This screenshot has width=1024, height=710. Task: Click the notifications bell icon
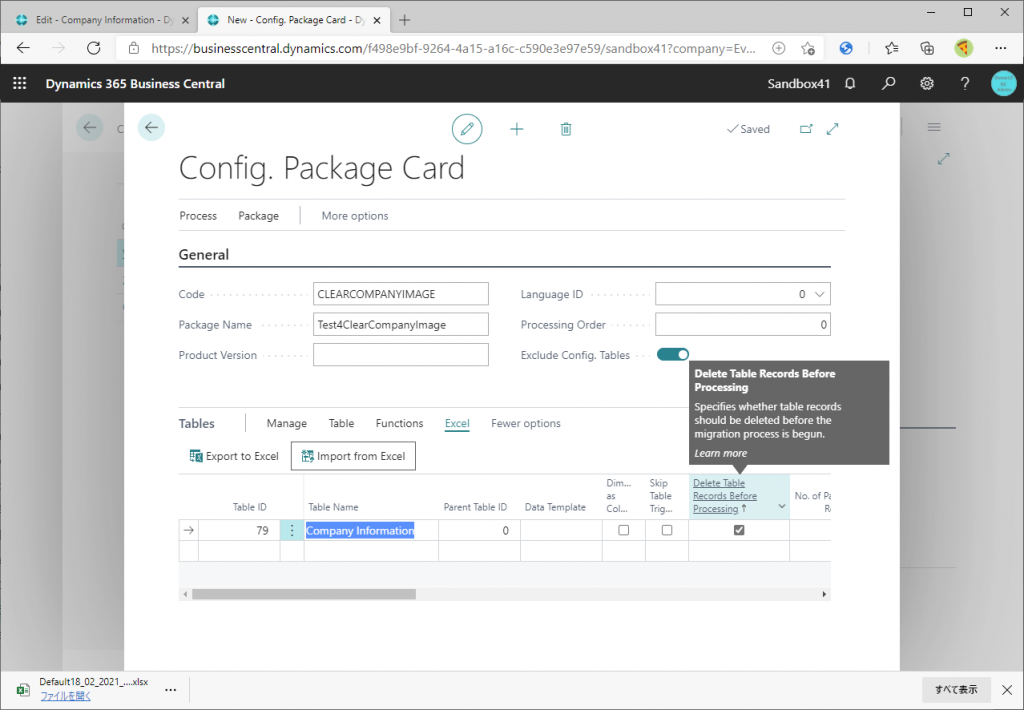[x=850, y=83]
